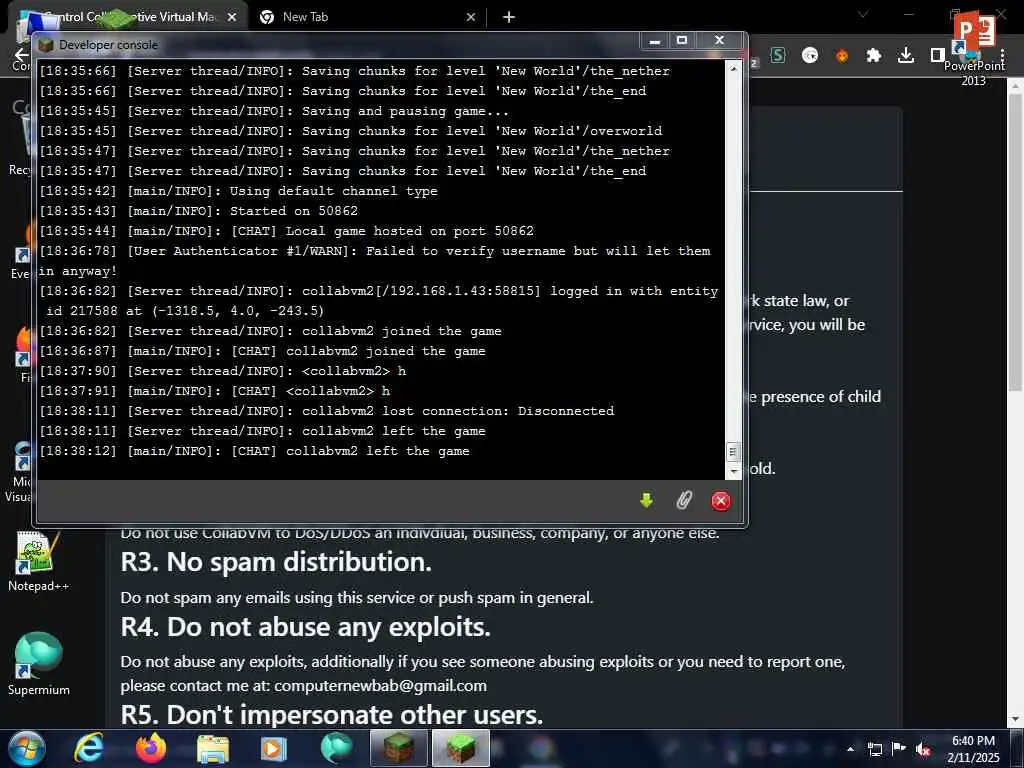Screen dimensions: 1024x768
Task: Click the 'collabvm2 joined the game' Server thread line
Action: click(270, 331)
